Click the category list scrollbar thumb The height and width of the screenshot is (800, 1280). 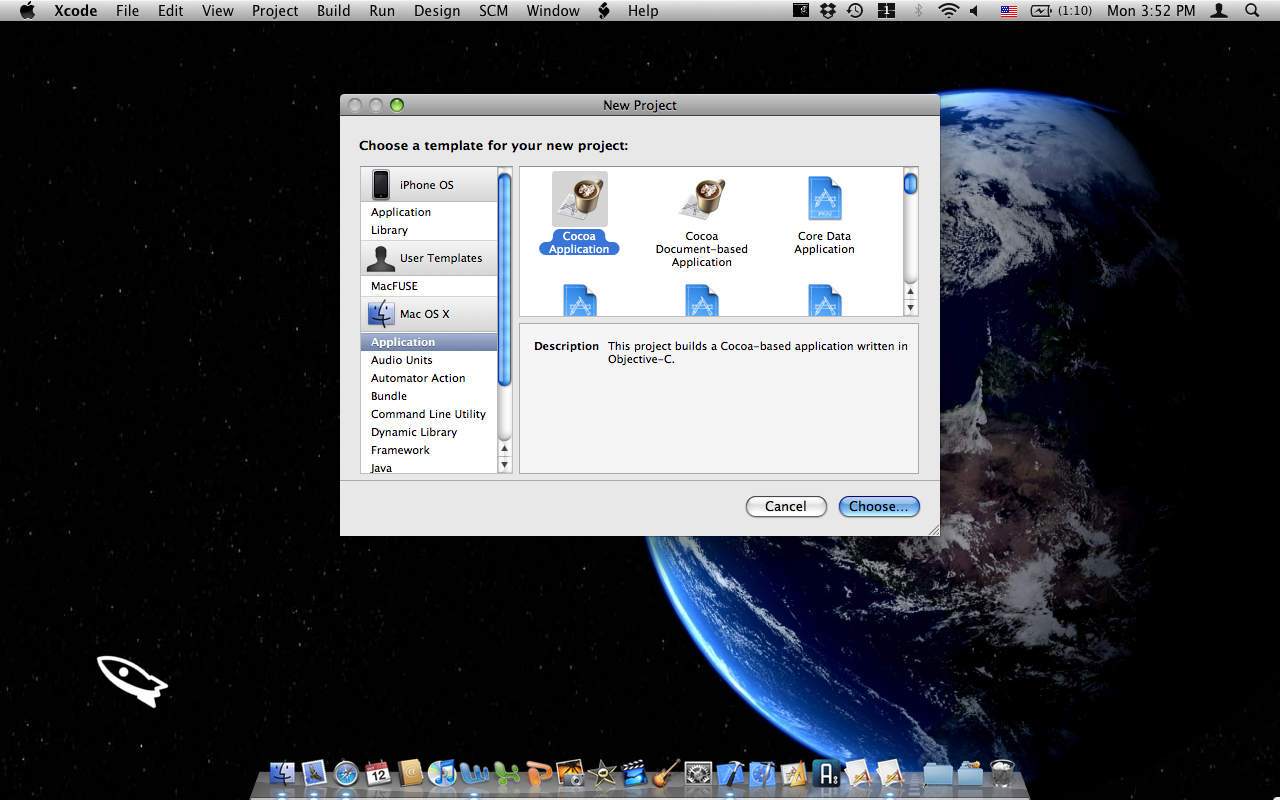pyautogui.click(x=505, y=280)
